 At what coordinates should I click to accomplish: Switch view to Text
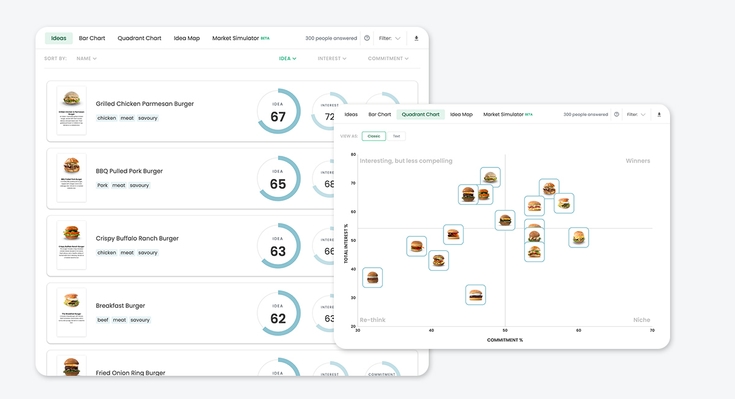tap(397, 136)
